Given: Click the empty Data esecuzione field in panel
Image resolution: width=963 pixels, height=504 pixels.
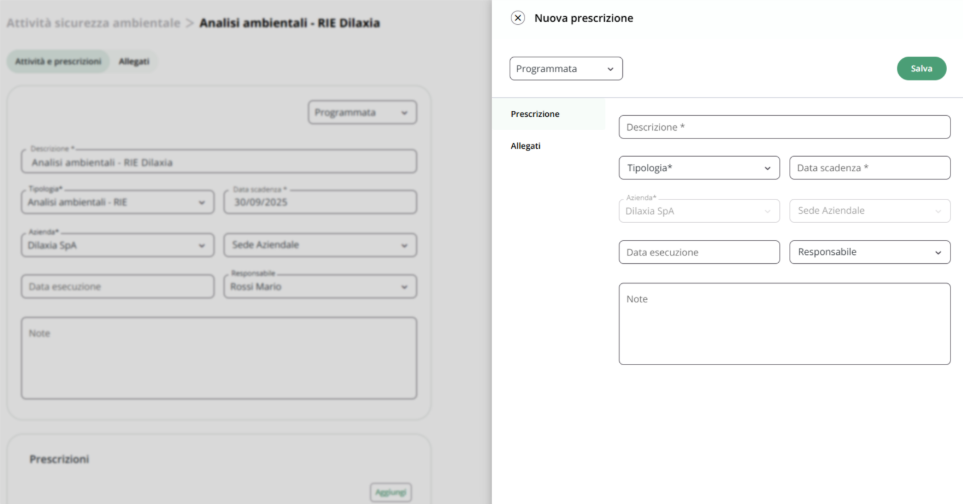Looking at the screenshot, I should pyautogui.click(x=699, y=252).
